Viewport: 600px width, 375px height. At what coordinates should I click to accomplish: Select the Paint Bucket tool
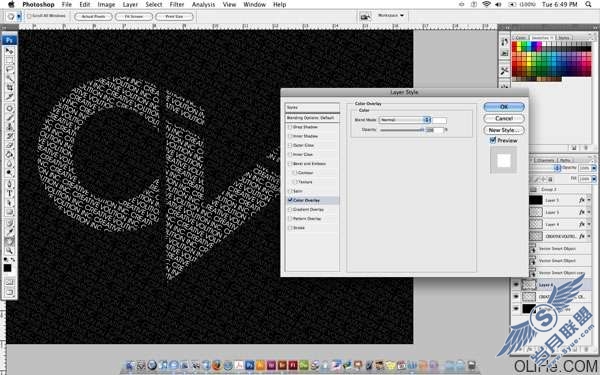(9, 154)
